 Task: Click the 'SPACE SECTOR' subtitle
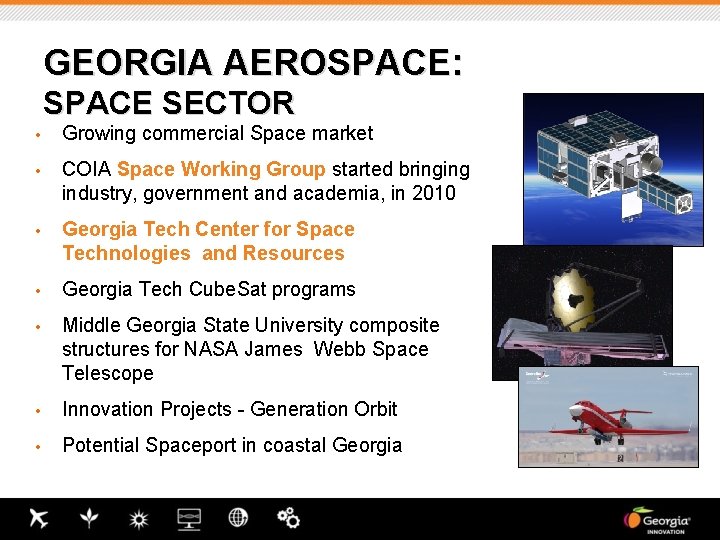(x=169, y=102)
